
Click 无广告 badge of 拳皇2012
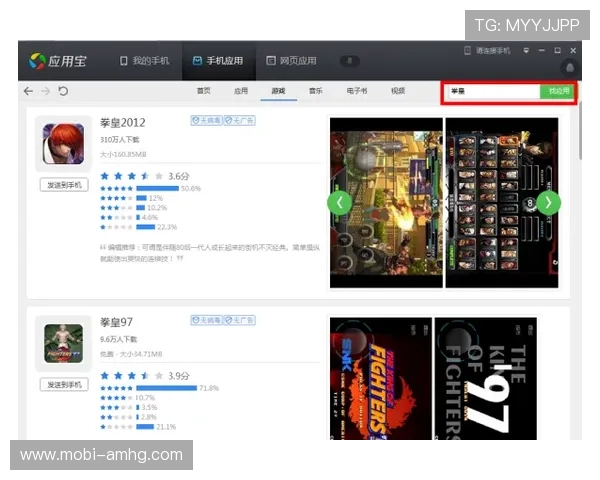click(240, 121)
